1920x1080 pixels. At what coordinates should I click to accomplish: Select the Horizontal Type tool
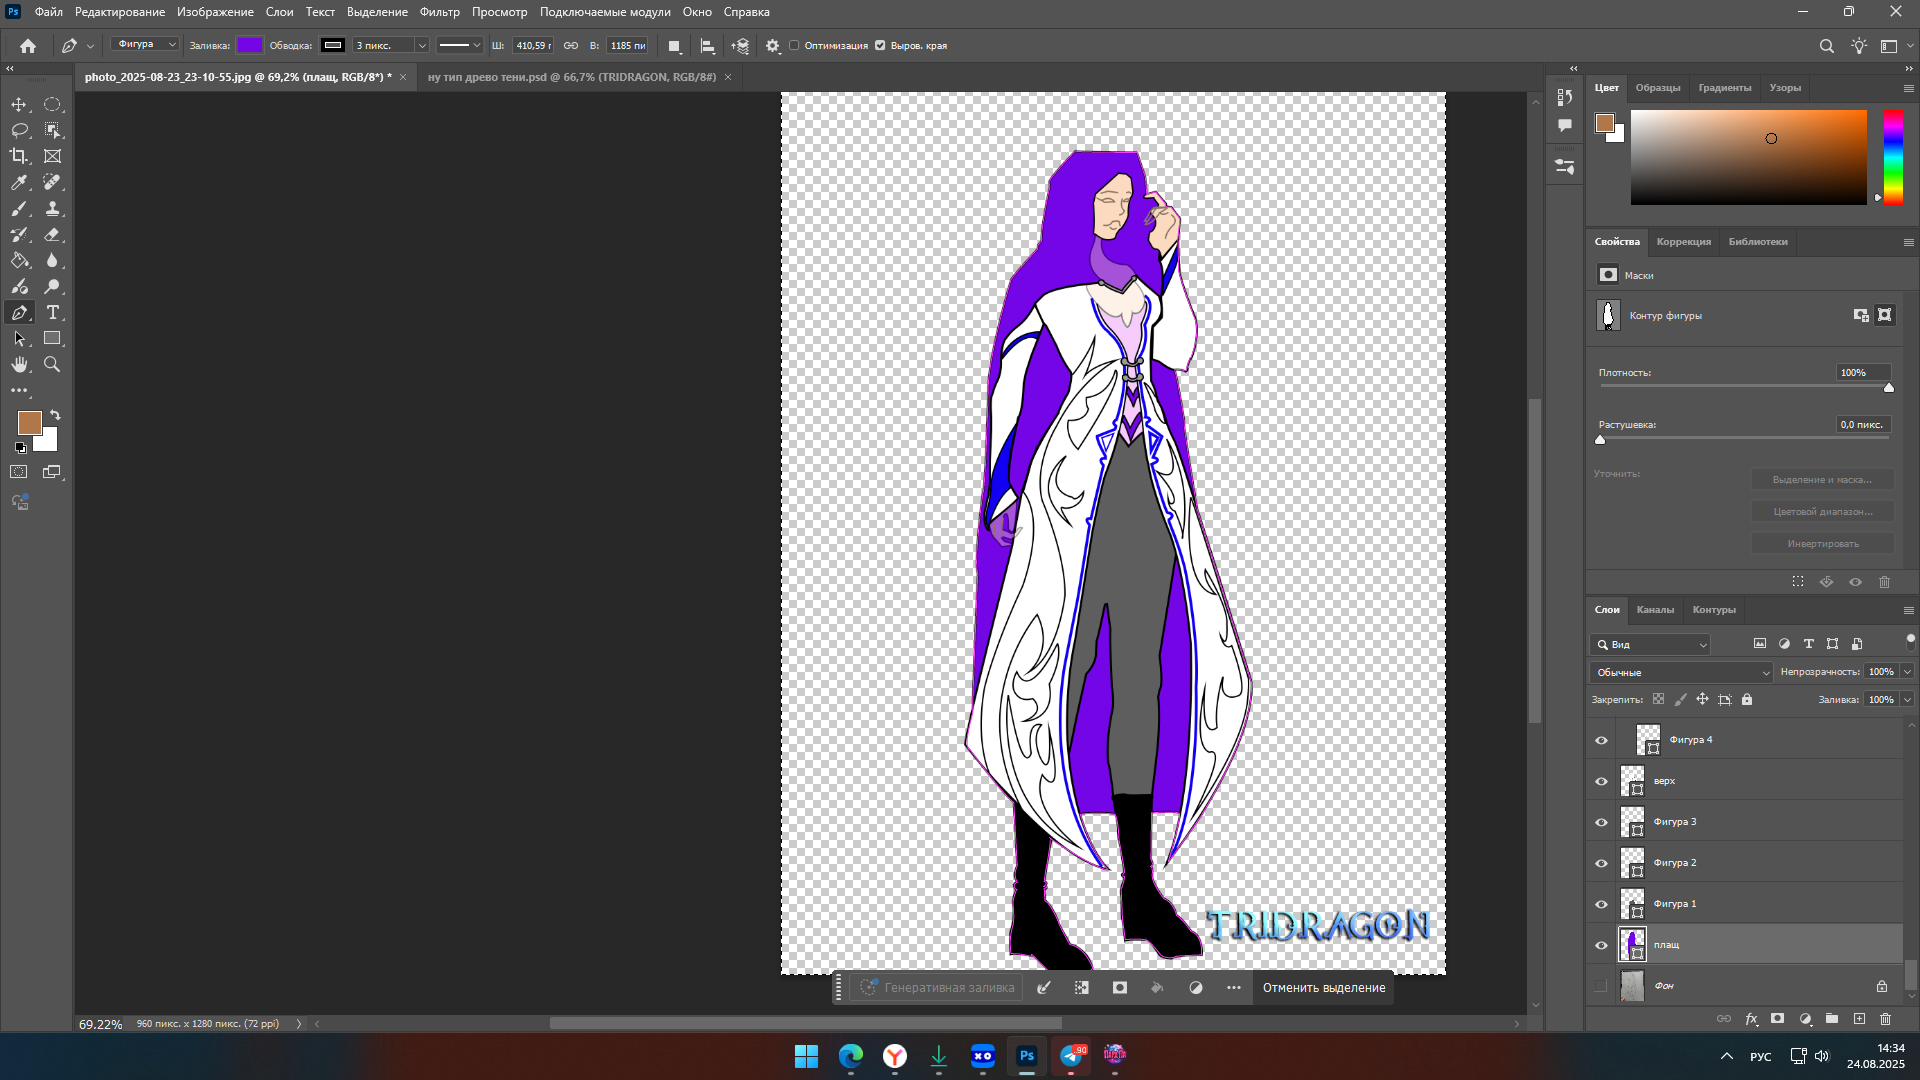[x=52, y=313]
